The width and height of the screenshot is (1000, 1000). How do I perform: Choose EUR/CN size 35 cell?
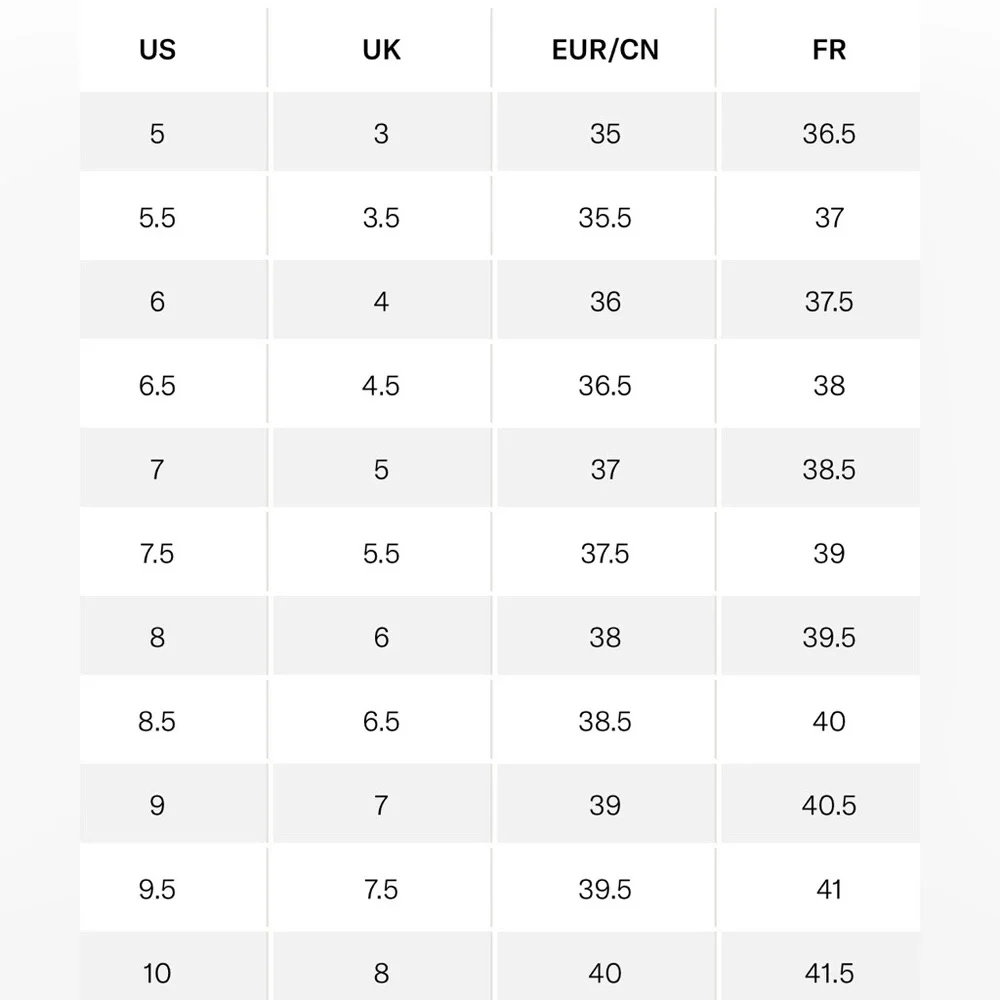click(605, 134)
